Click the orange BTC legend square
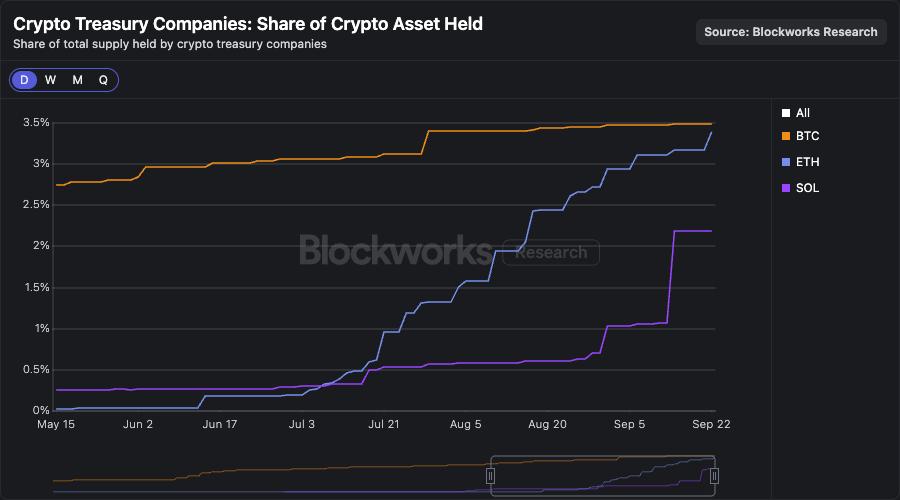Image resolution: width=900 pixels, height=500 pixels. (x=786, y=136)
